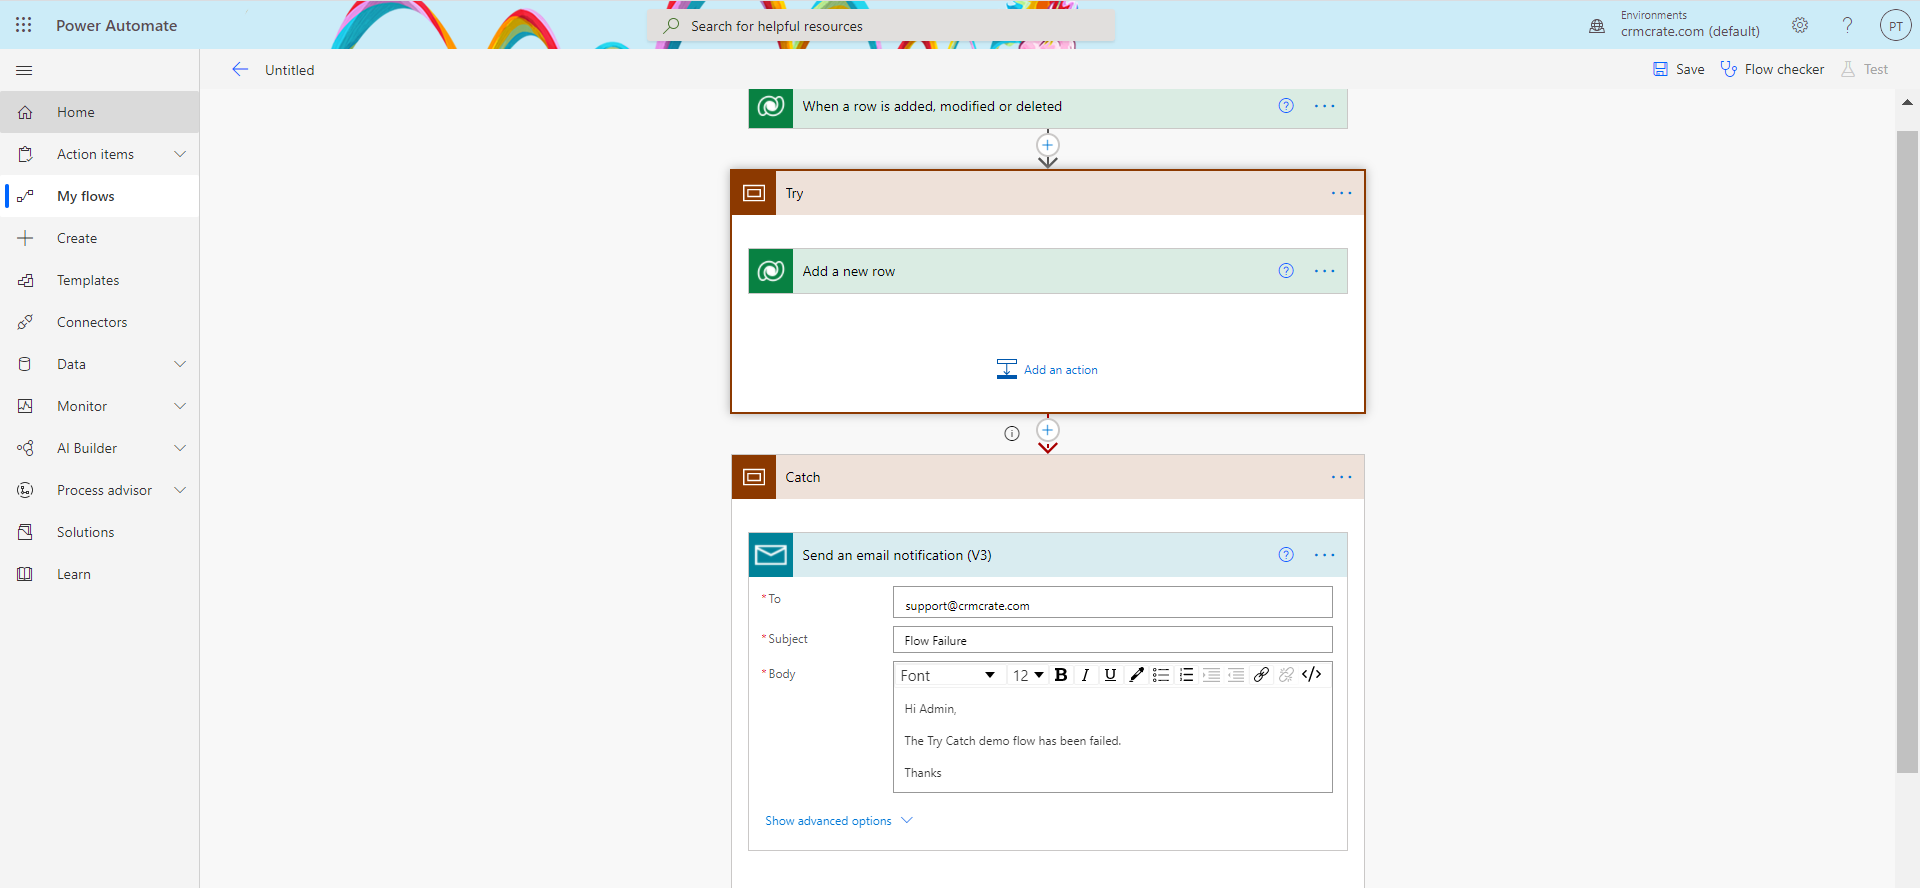The height and width of the screenshot is (888, 1920).
Task: Remove hyperlink in Body editor
Action: point(1286,675)
